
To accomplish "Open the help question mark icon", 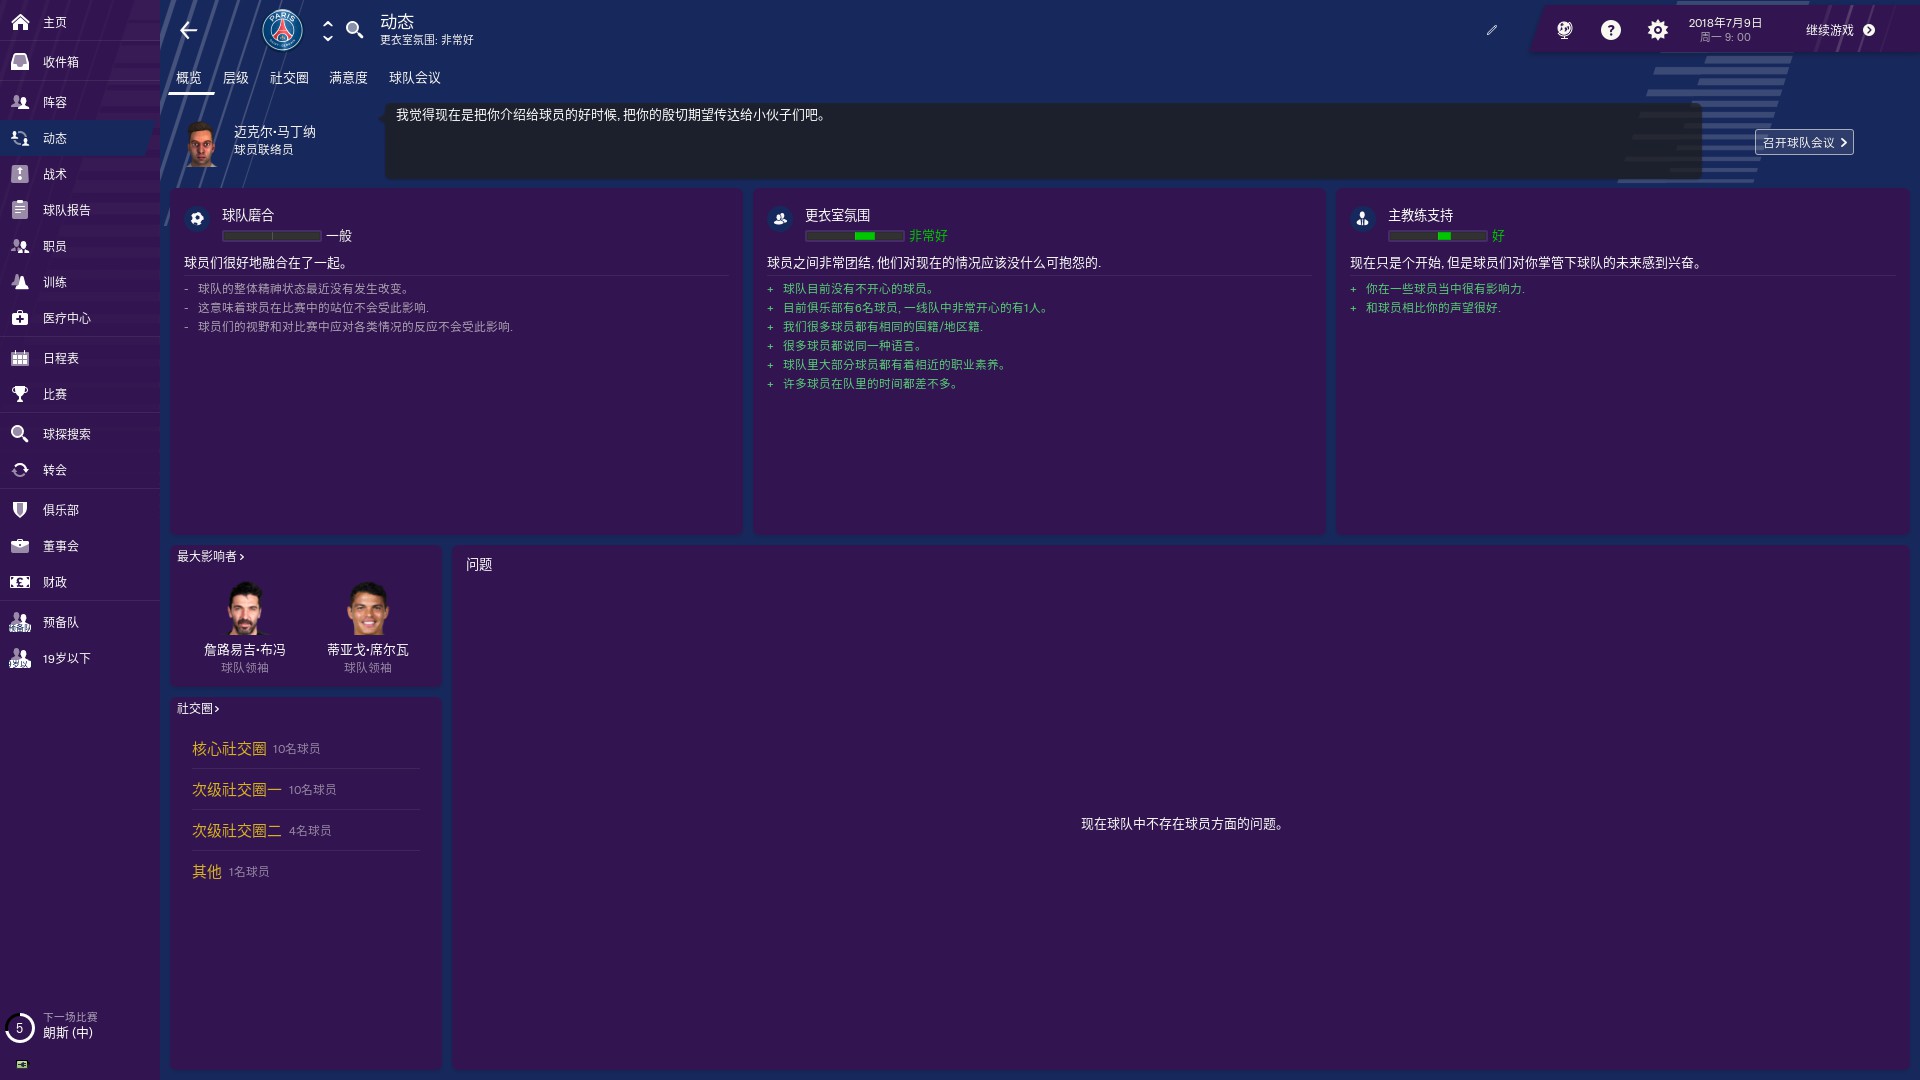I will click(1610, 30).
